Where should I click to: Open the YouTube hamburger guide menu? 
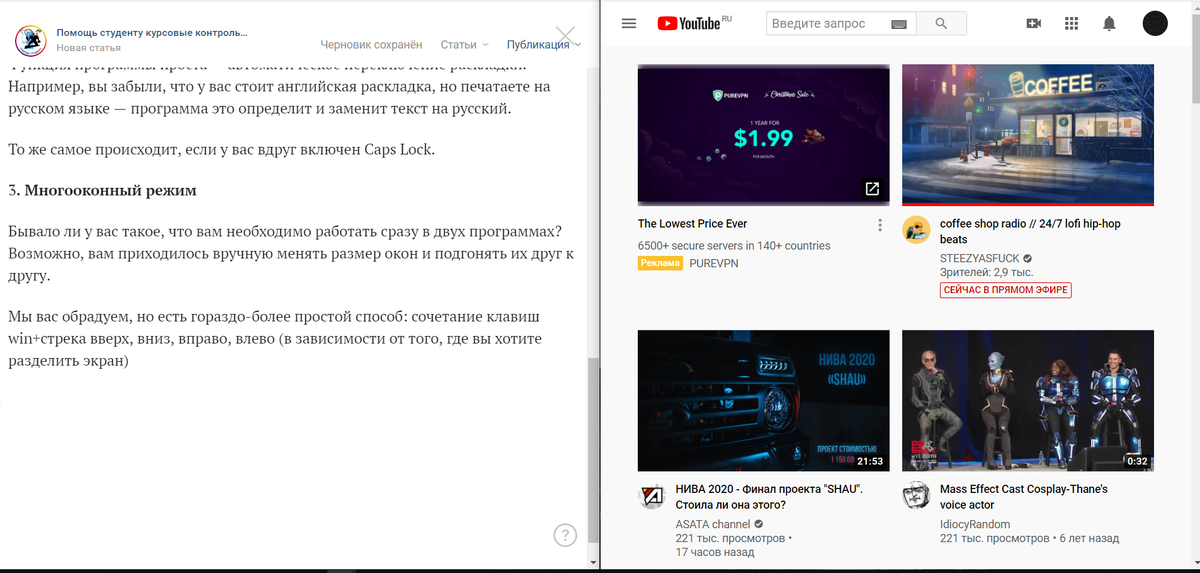(x=629, y=23)
